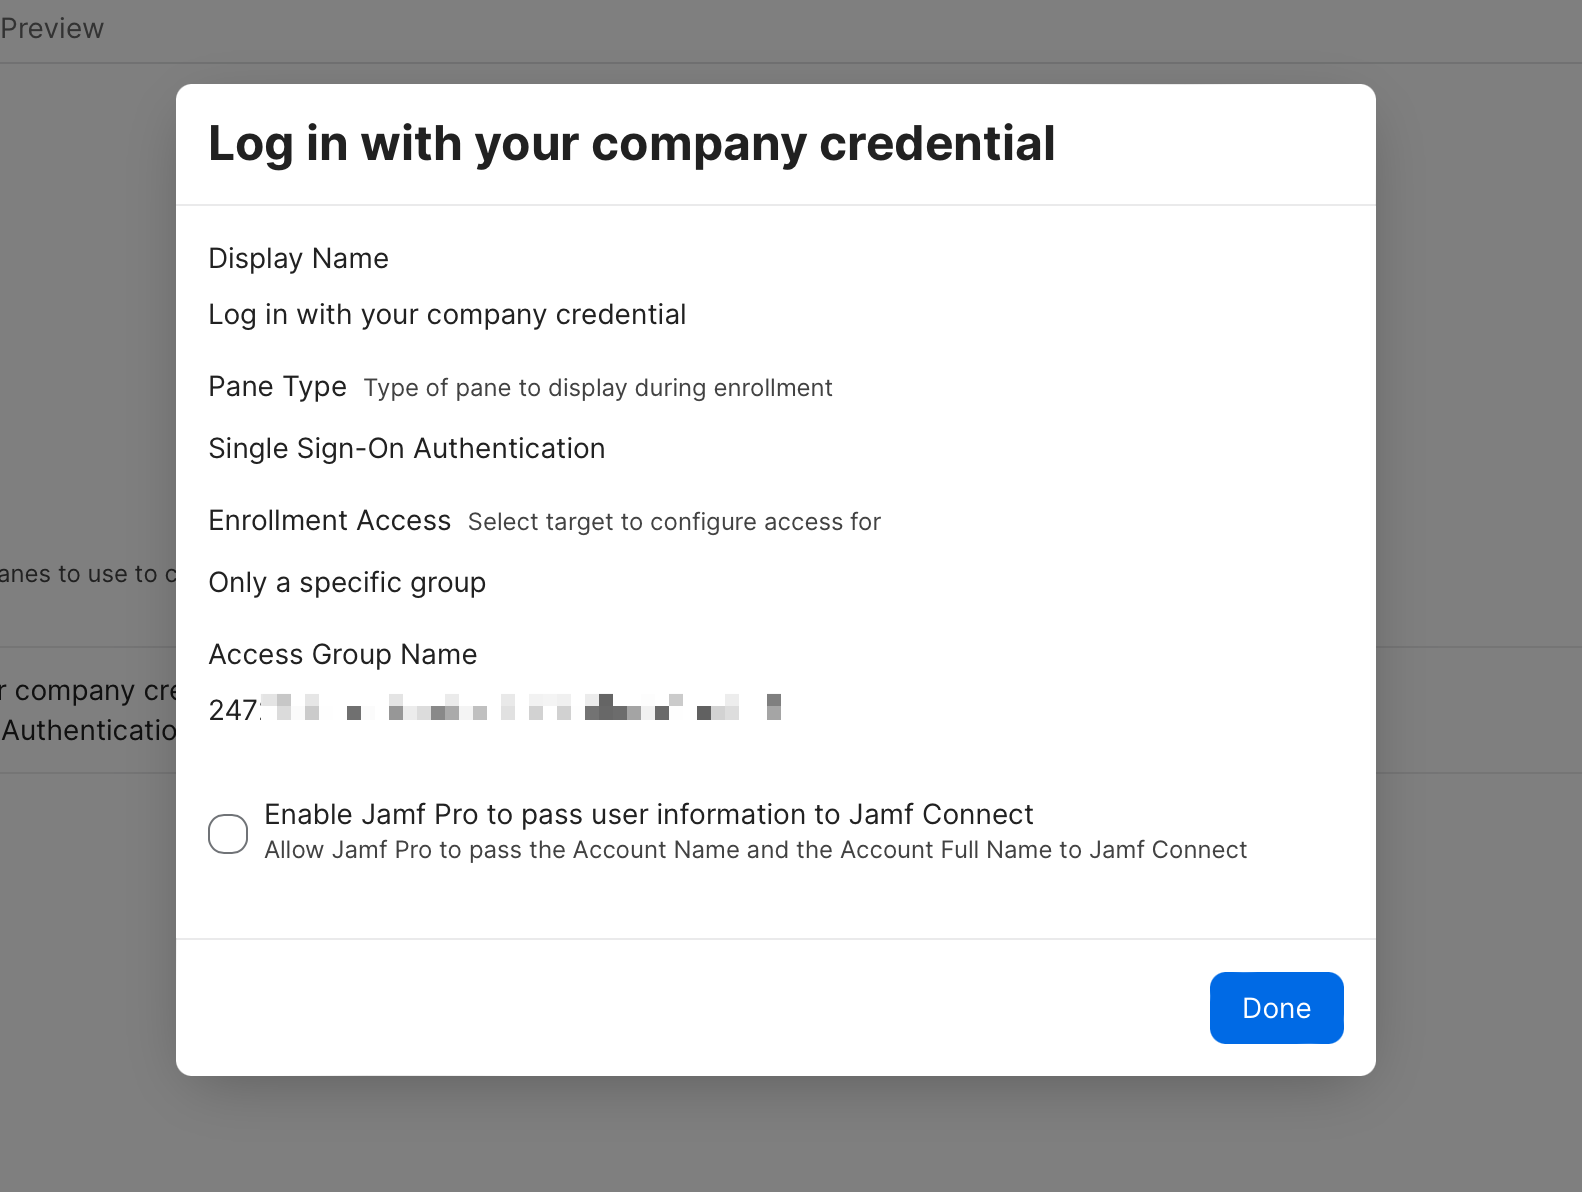This screenshot has height=1192, width=1582.
Task: Click the 'Allow Jamf Pro to pass the Account Name' description
Action: [755, 850]
